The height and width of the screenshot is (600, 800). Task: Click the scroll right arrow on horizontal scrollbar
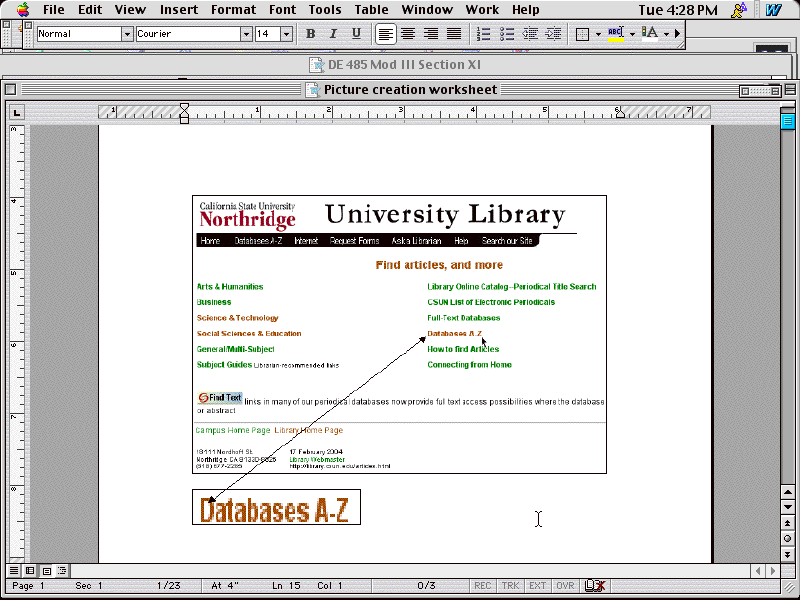(x=773, y=571)
